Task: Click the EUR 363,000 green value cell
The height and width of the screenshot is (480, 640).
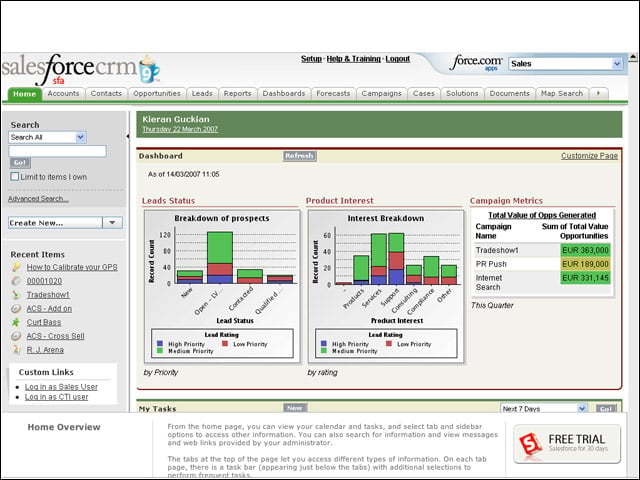Action: 585,250
